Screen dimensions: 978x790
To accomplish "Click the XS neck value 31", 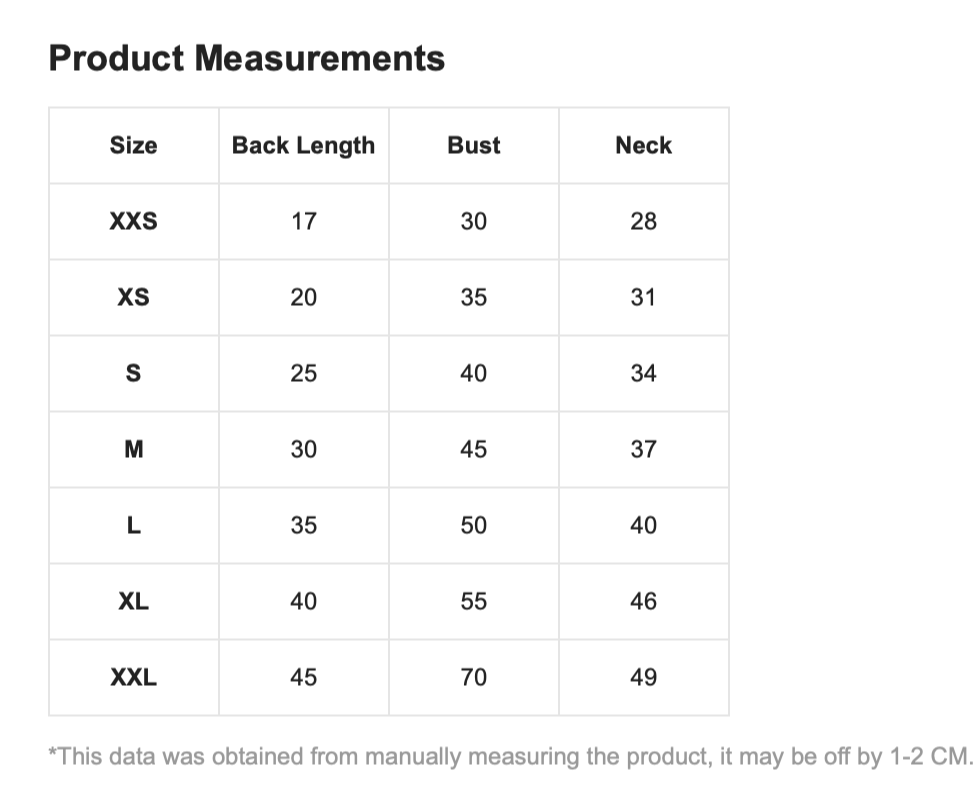I will pyautogui.click(x=643, y=297).
